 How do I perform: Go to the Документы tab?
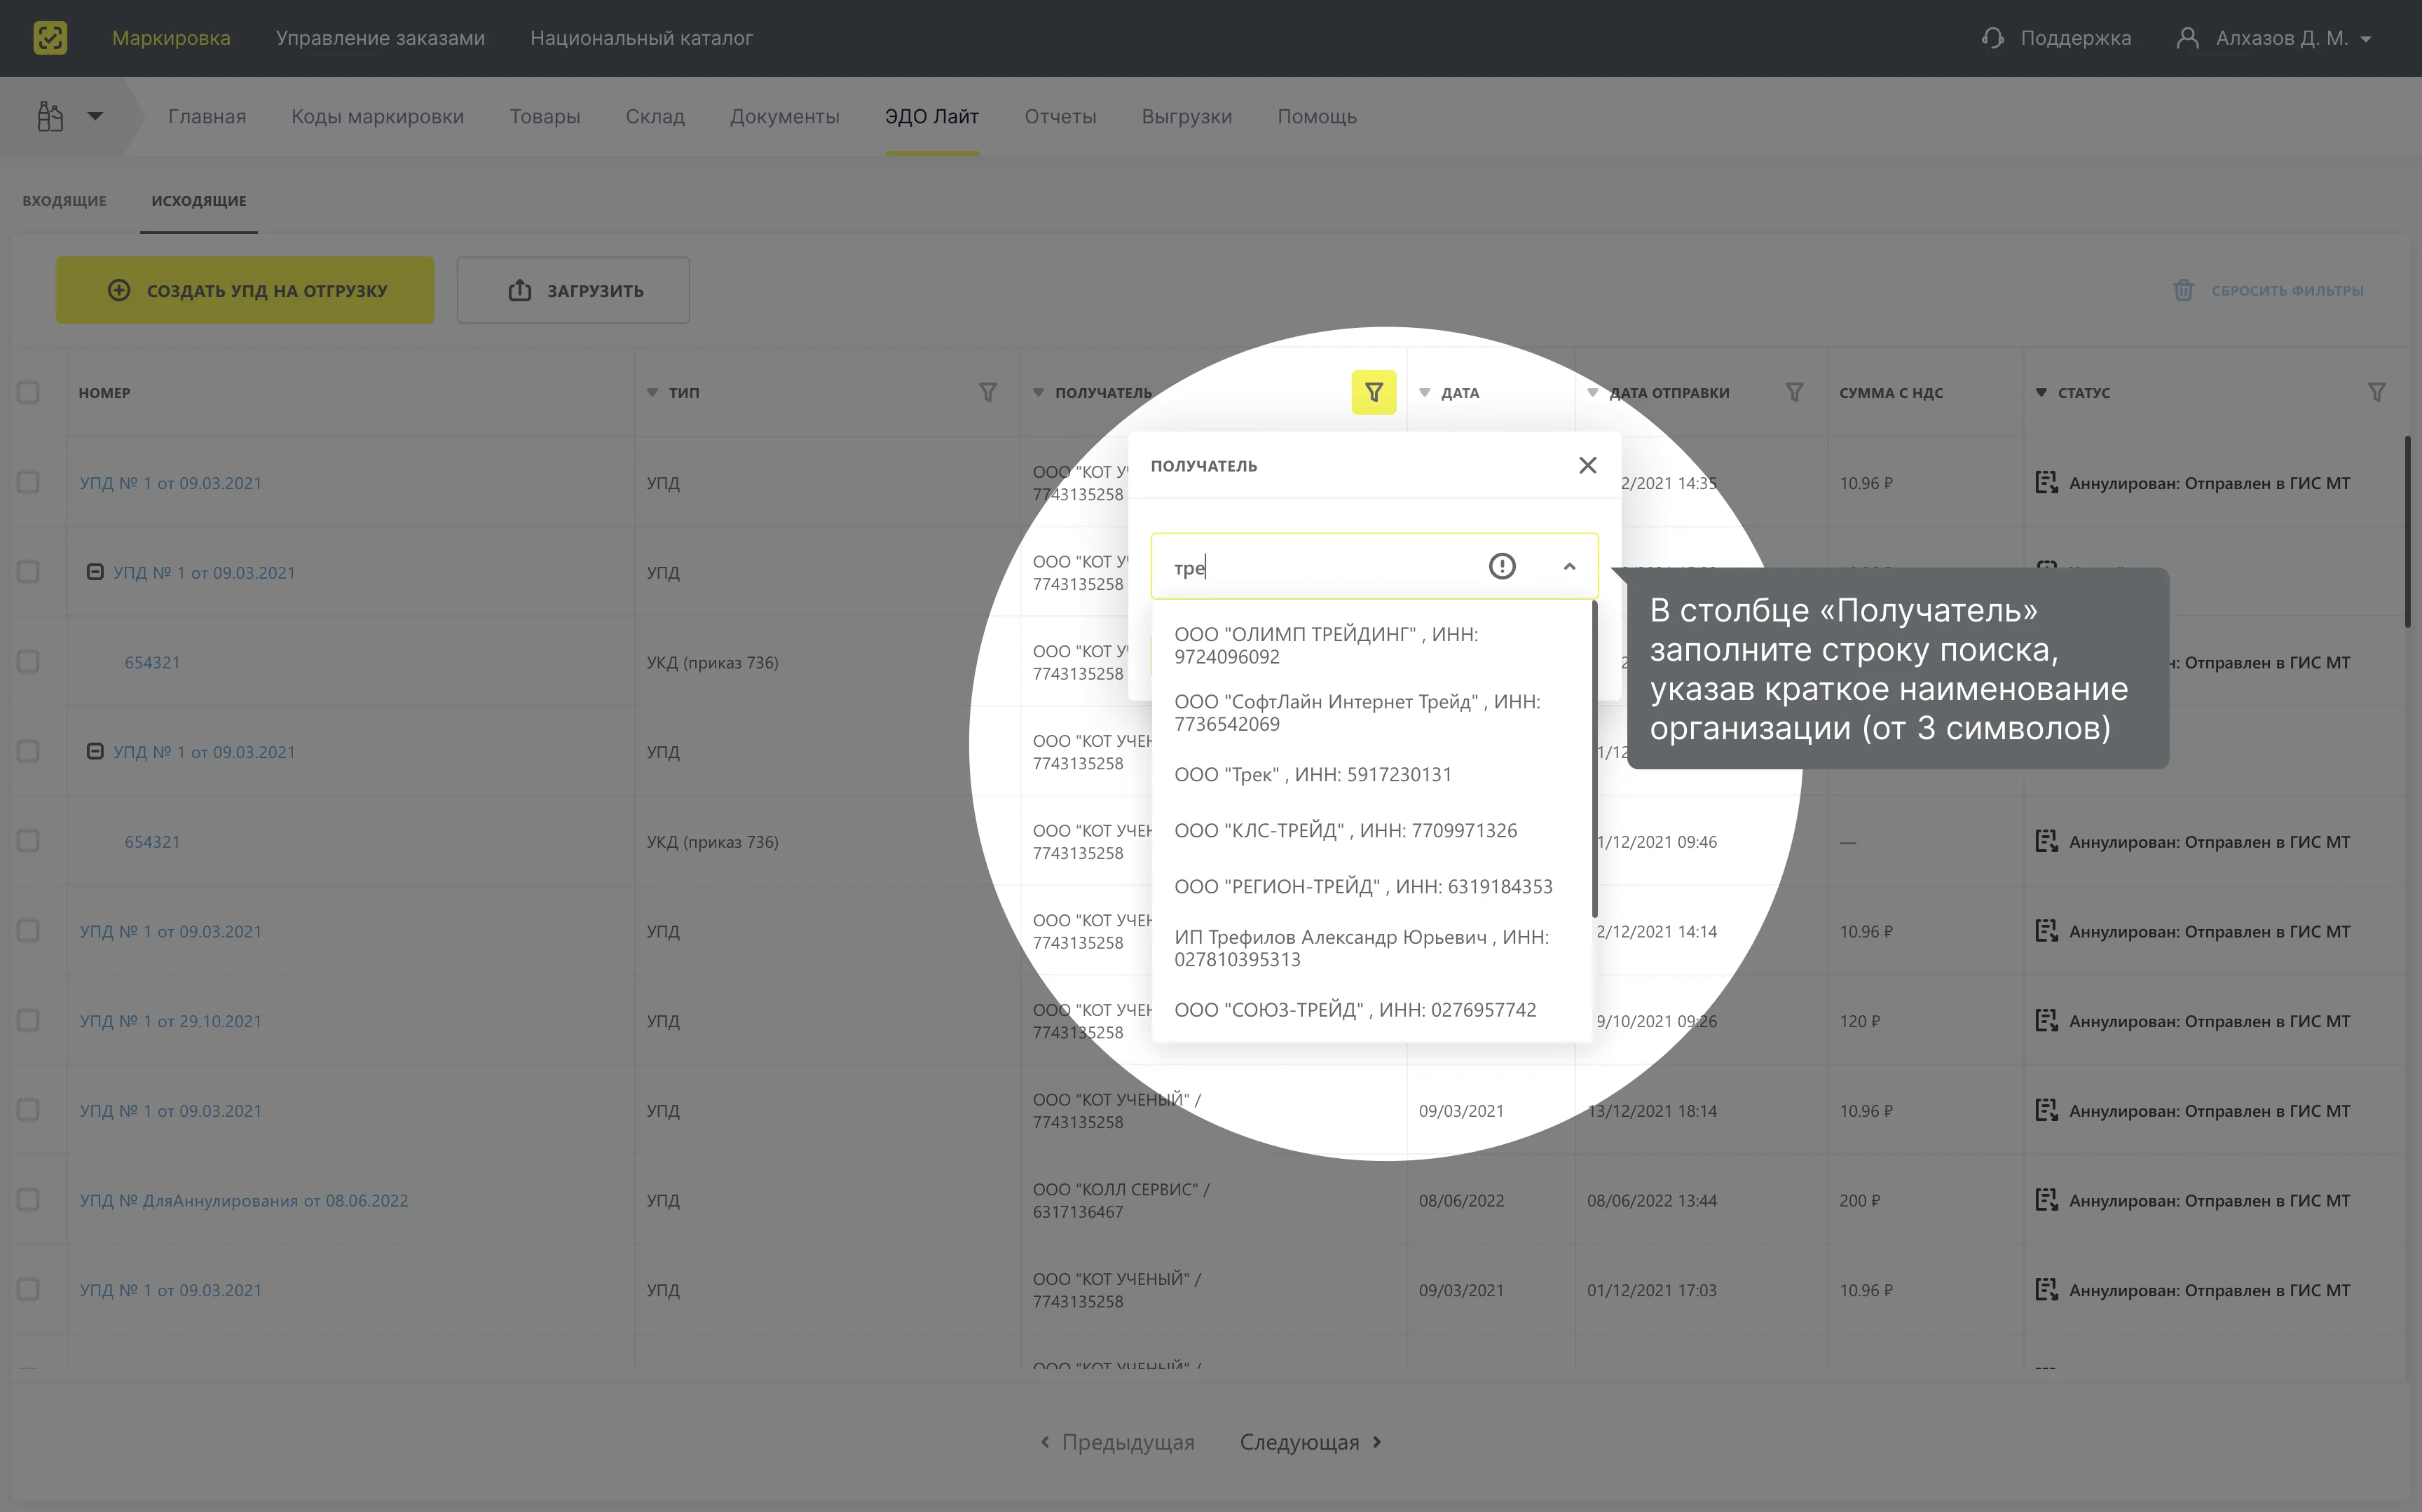[784, 116]
